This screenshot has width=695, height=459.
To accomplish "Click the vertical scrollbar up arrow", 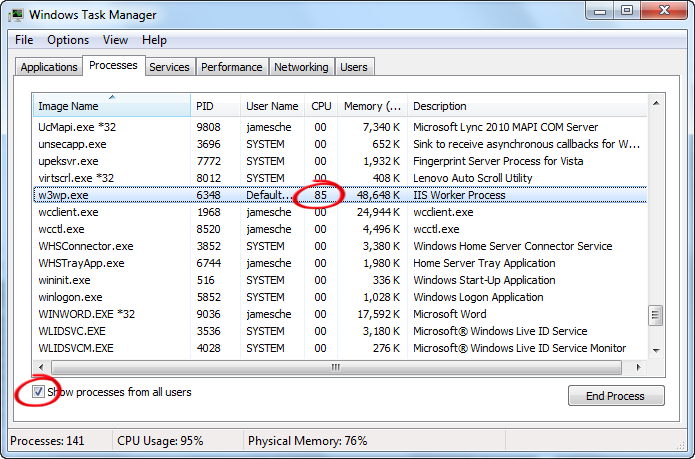I will [656, 103].
